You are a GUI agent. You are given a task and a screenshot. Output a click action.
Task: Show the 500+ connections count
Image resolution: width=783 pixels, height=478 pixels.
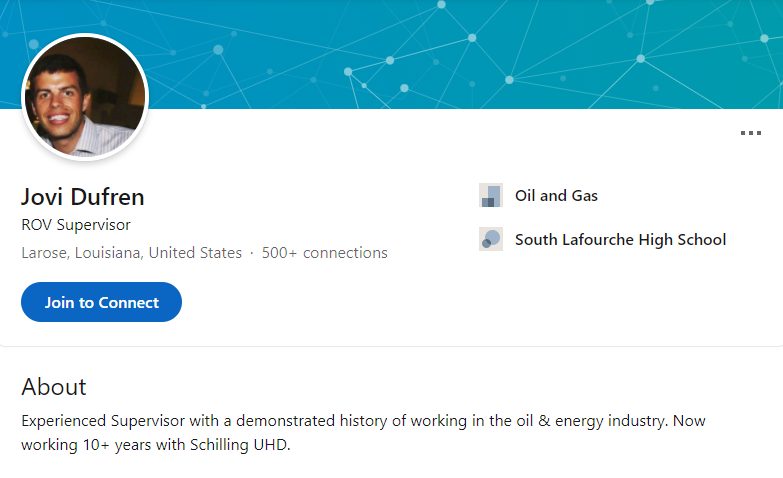(x=325, y=253)
